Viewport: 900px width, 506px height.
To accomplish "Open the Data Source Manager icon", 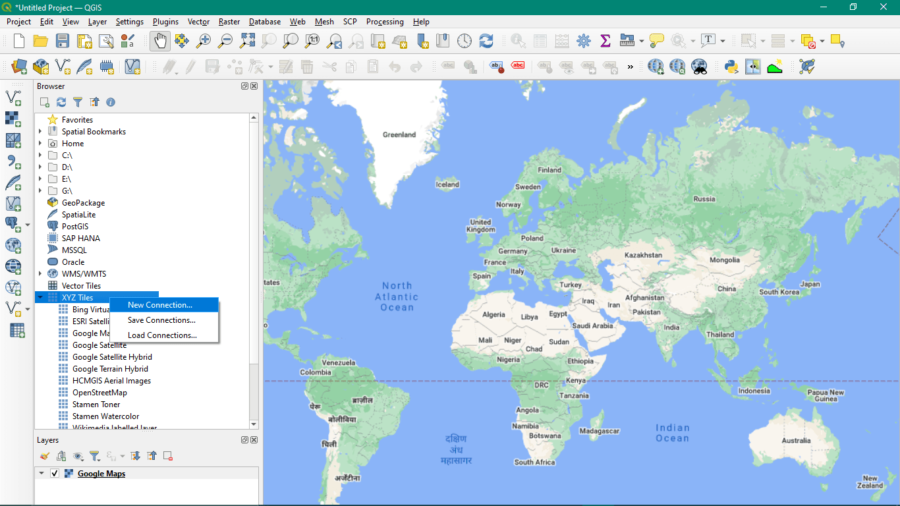I will tap(19, 67).
